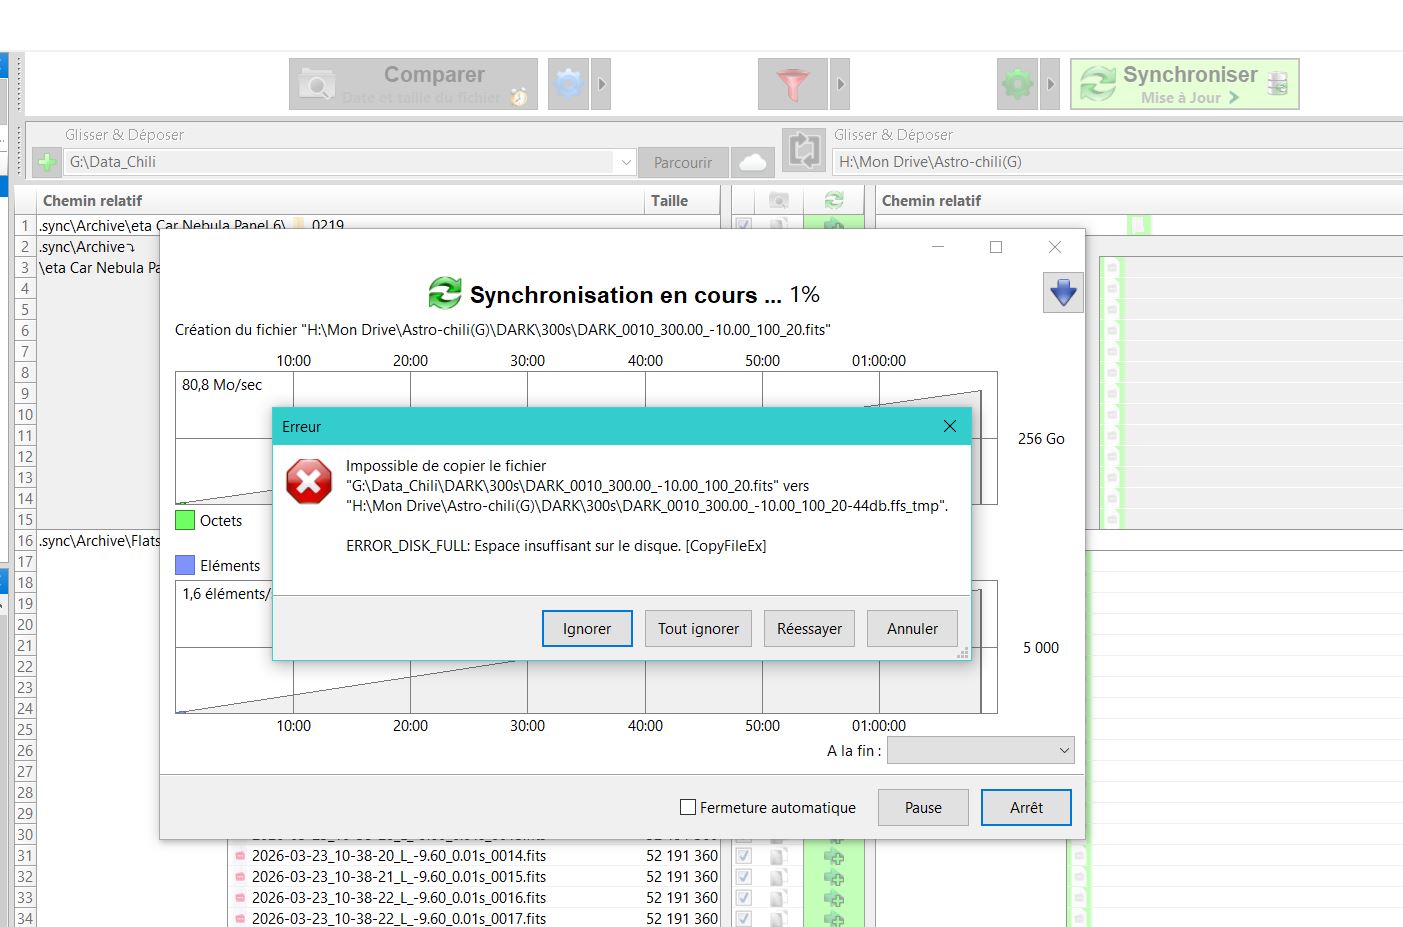Viewport: 1403px width, 927px height.
Task: Click category icon in the 0014.fits row
Action: tap(779, 856)
